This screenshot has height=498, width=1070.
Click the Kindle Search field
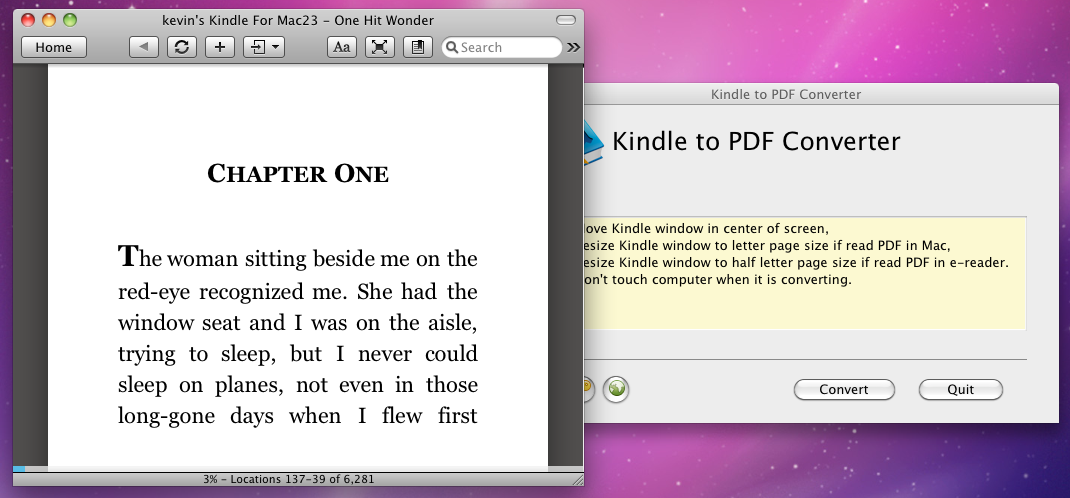502,47
